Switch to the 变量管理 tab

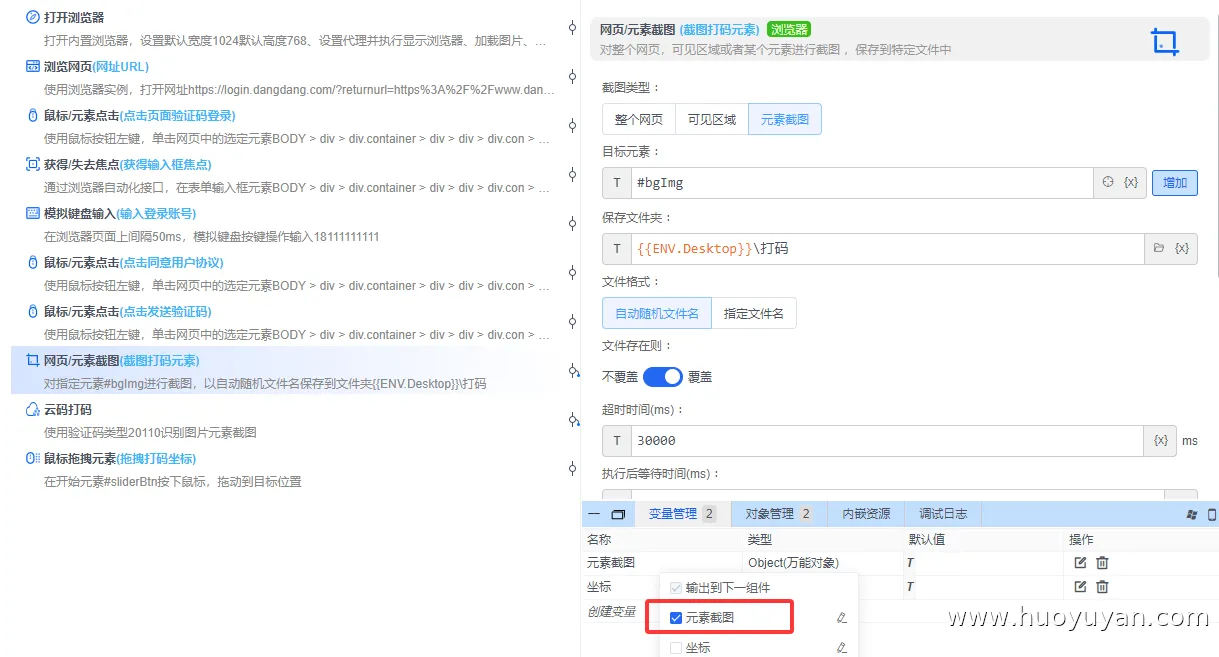tap(683, 514)
